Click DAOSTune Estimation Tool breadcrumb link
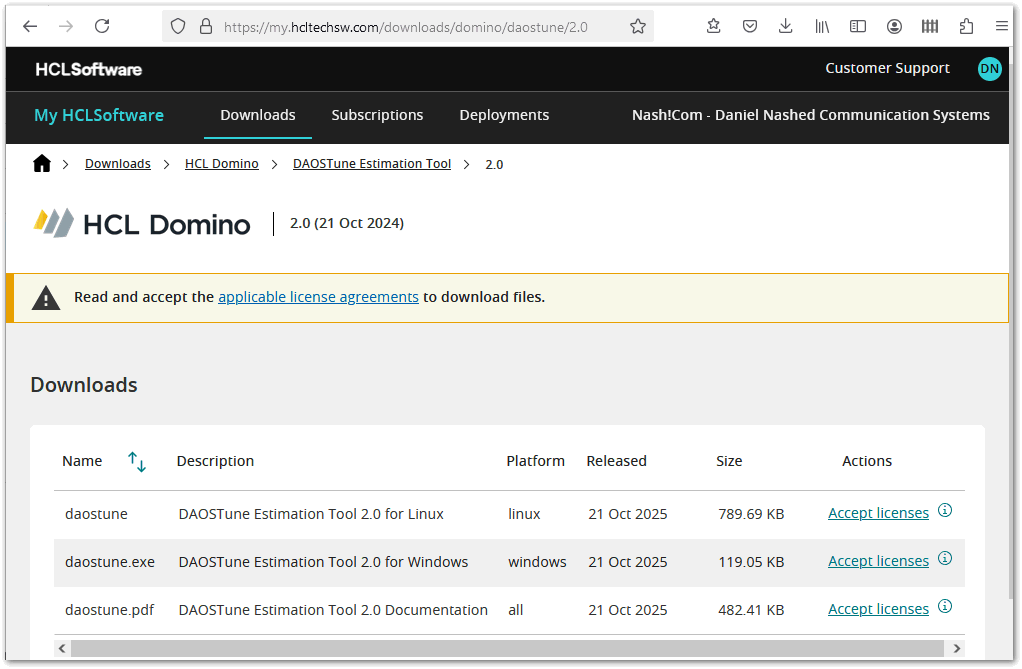 (x=372, y=164)
